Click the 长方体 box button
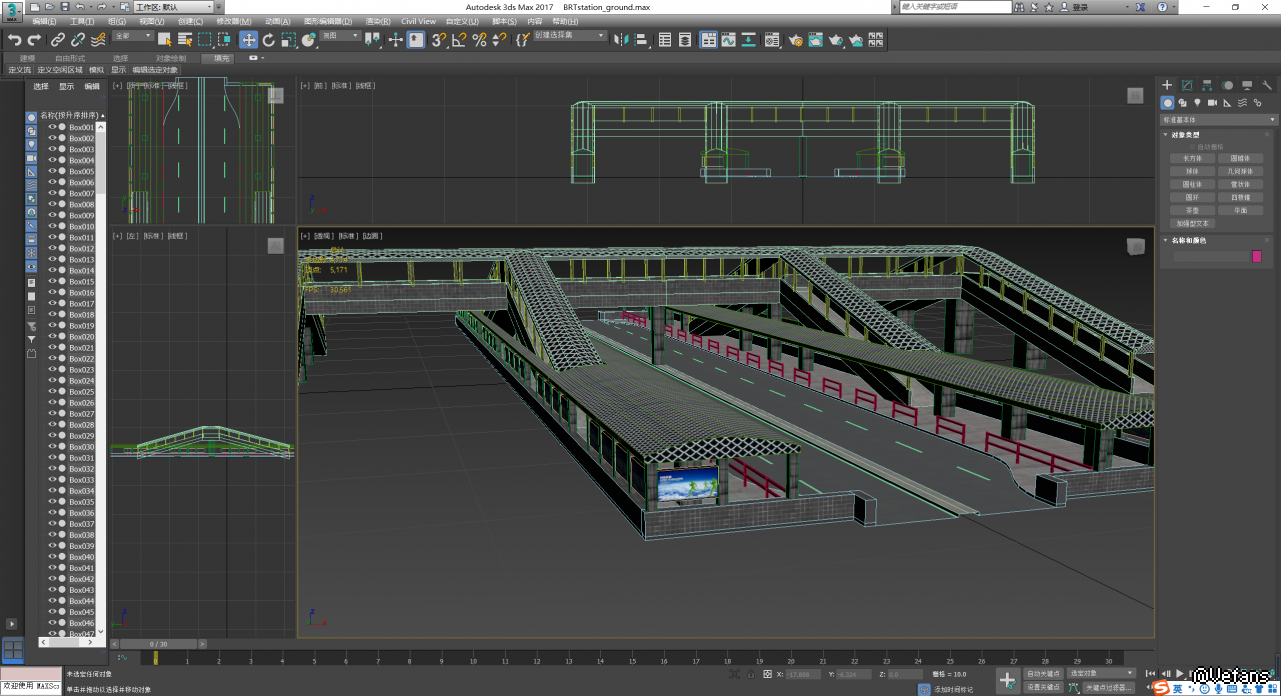This screenshot has height=696, width=1281. tap(1192, 158)
